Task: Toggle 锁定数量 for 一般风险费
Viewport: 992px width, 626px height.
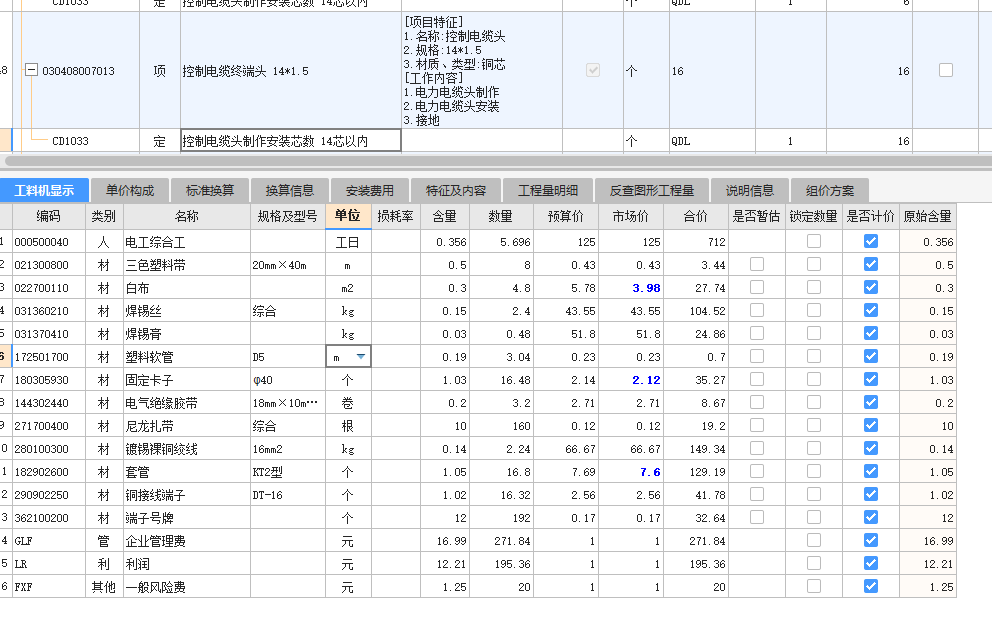Action: pos(814,586)
